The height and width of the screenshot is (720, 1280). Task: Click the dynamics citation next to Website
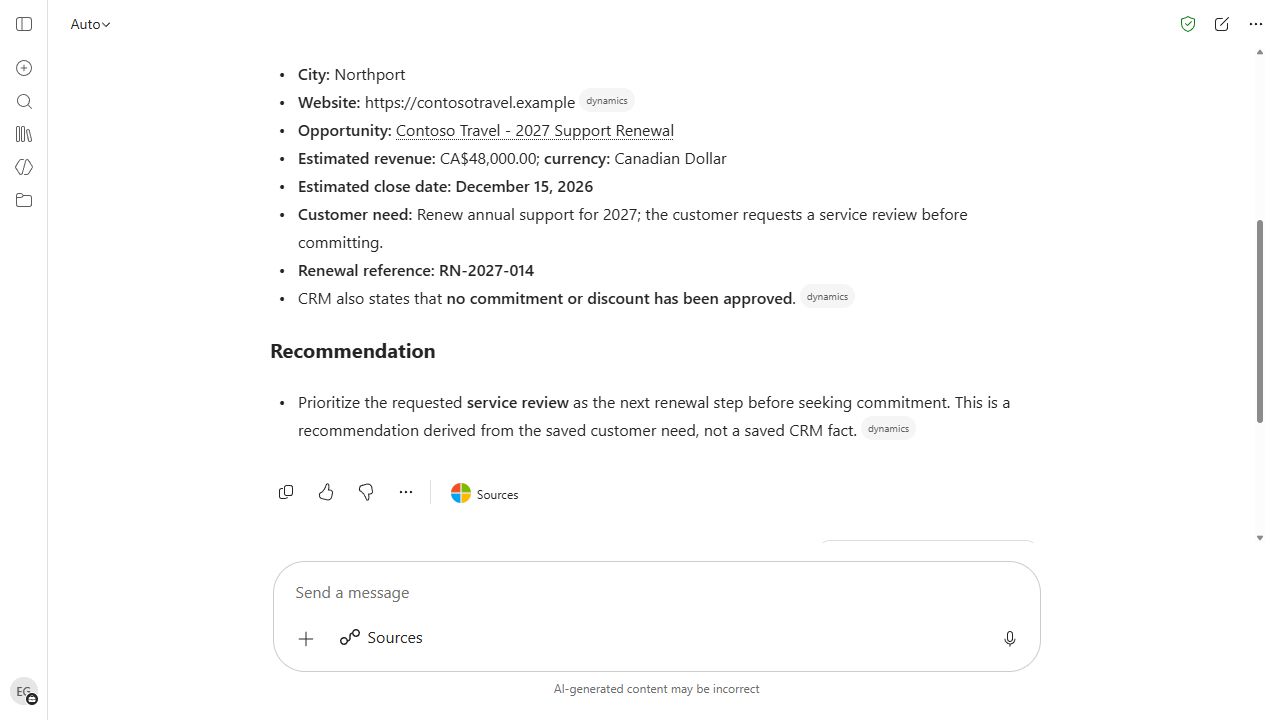607,101
